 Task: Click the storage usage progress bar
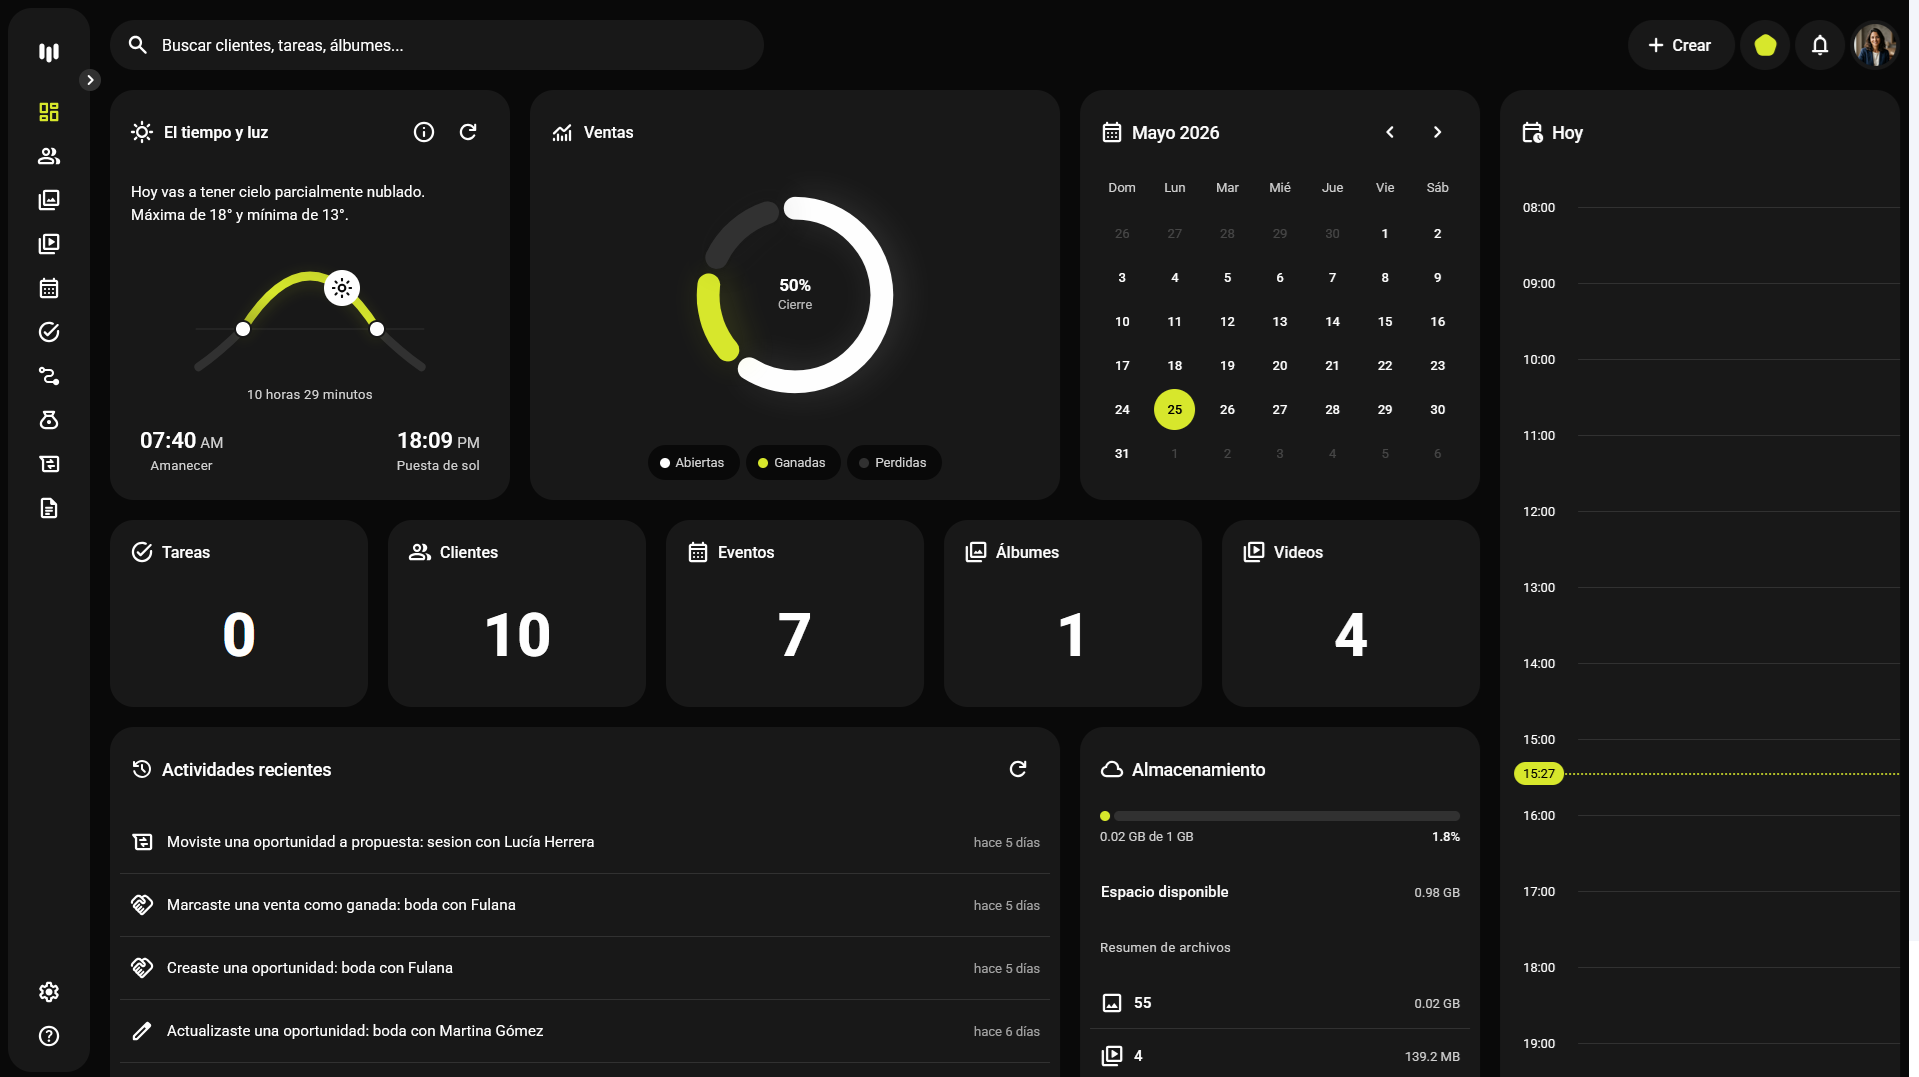click(x=1280, y=816)
